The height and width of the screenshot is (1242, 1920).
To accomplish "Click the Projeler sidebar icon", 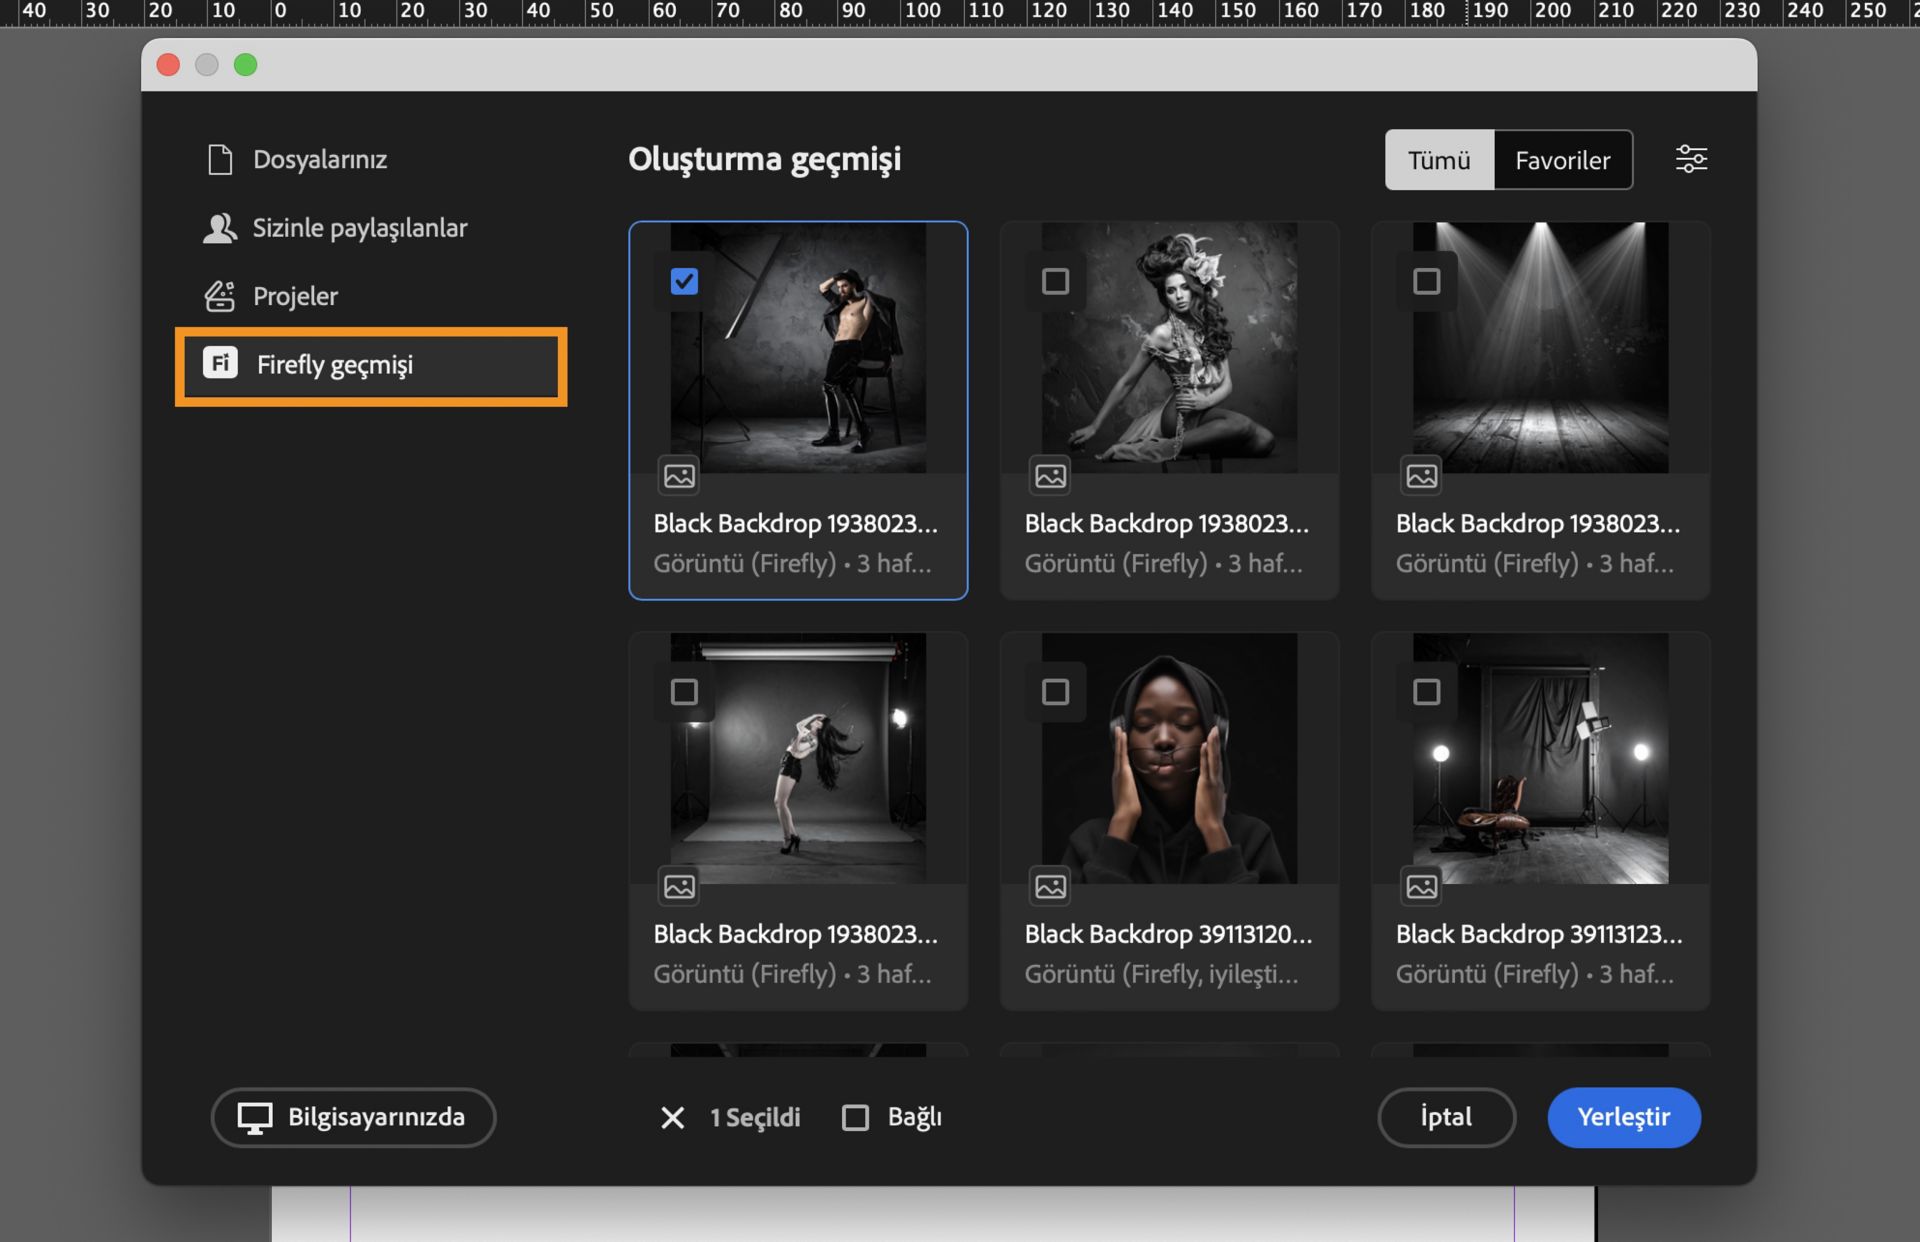I will (x=220, y=296).
